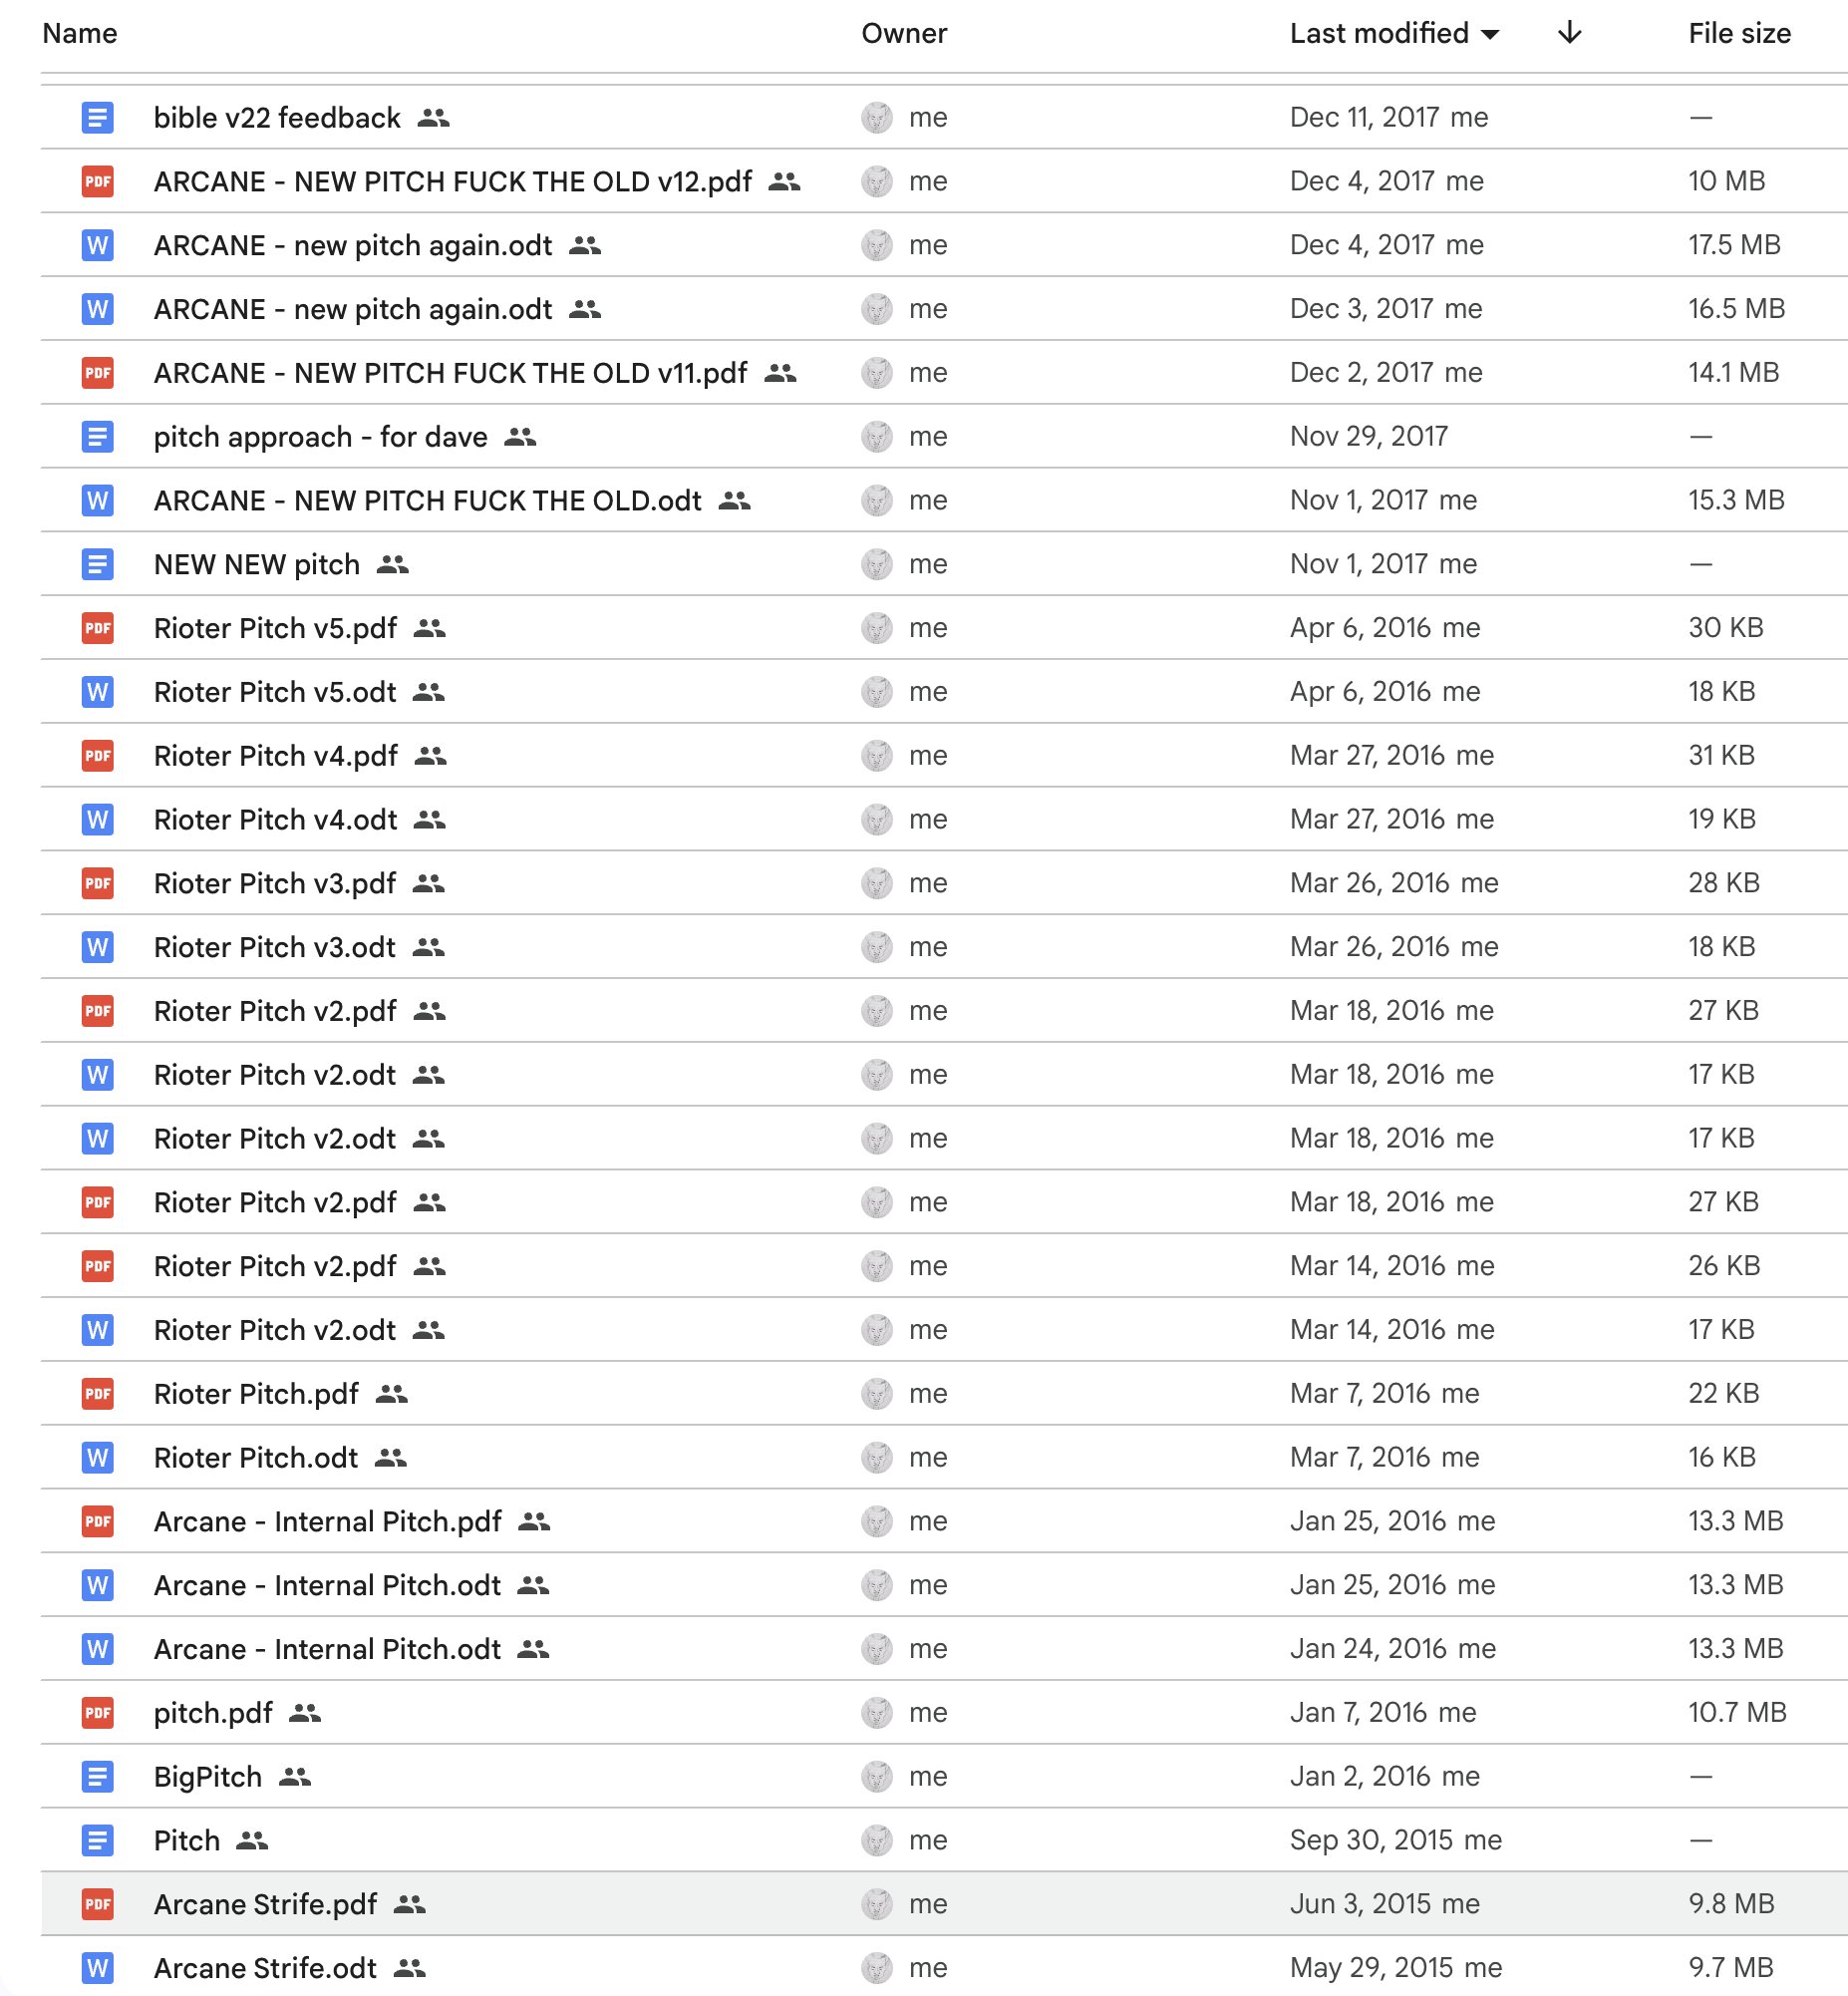Screen dimensions: 1848x1996
Task: Select the file 'Arcane Strife.odt'
Action: coord(265,1968)
